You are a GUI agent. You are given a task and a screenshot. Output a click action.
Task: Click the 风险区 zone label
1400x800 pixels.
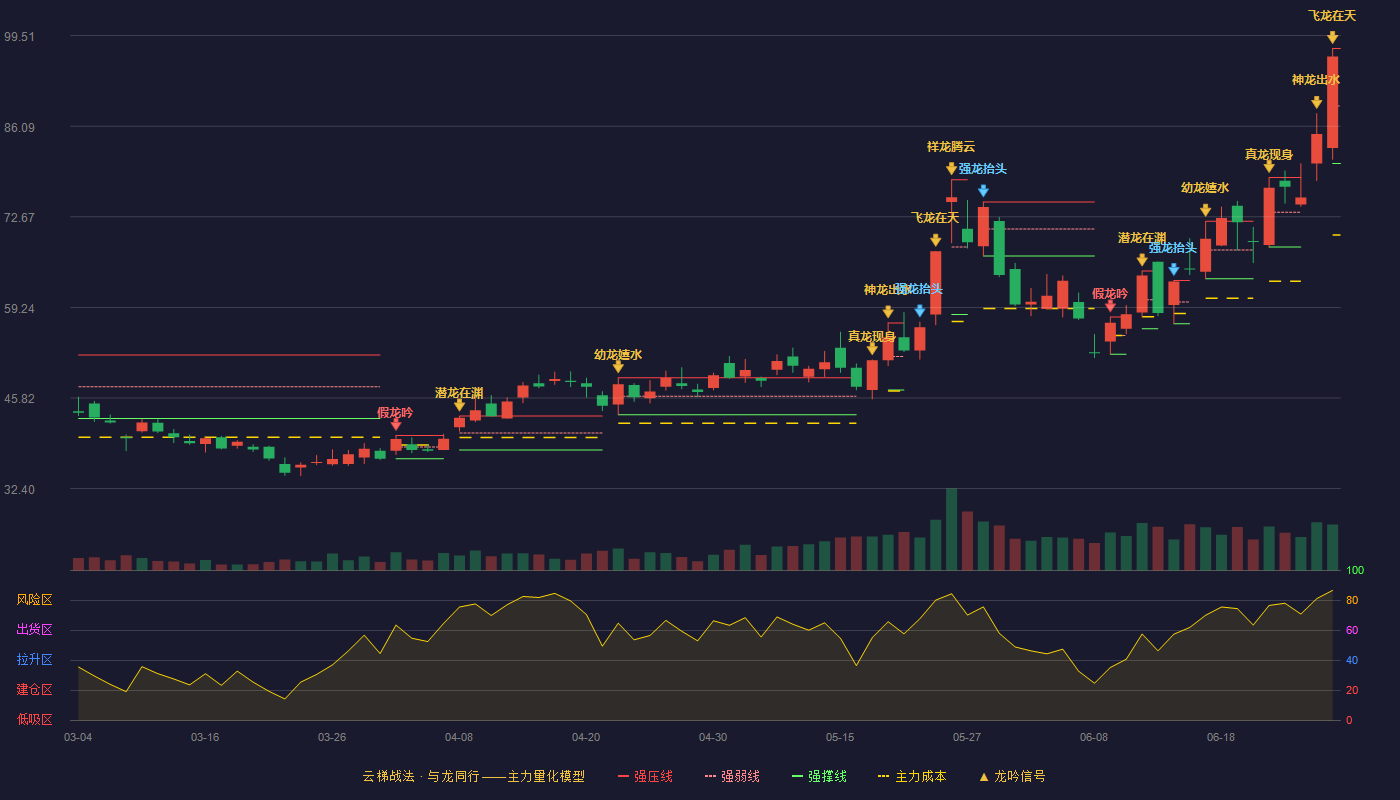[35, 600]
